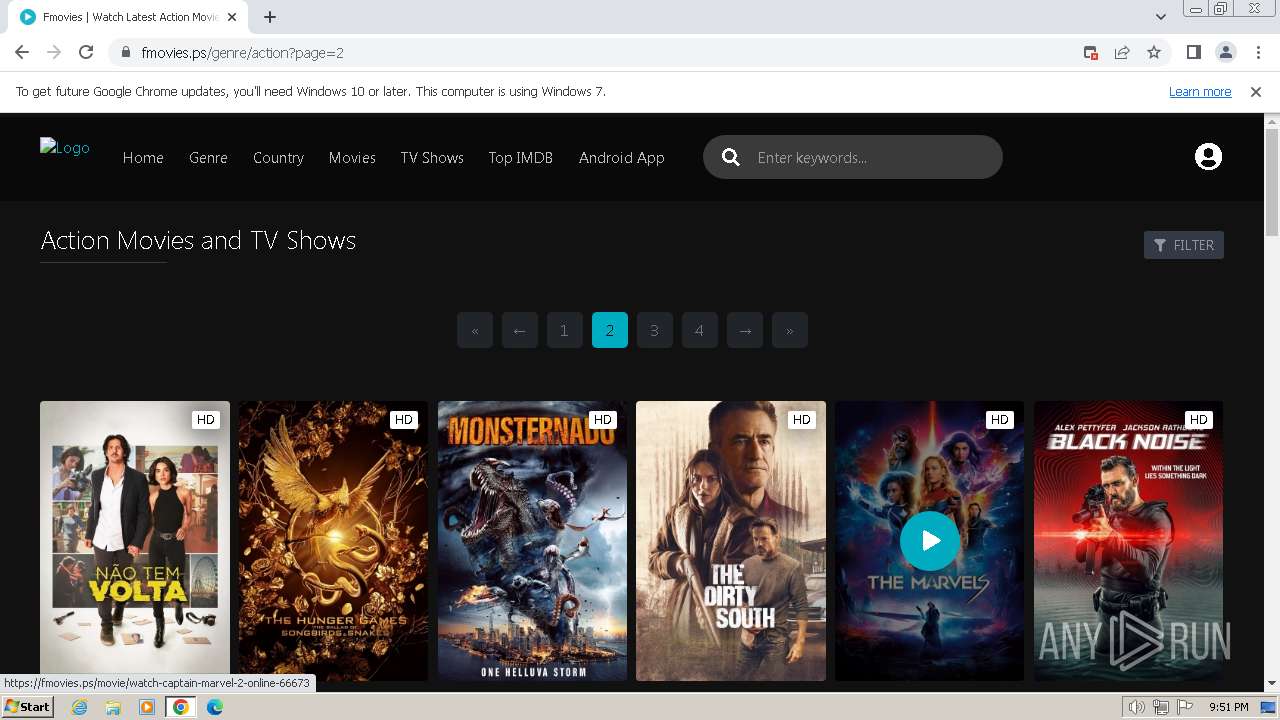
Task: Click the search magnifier icon
Action: click(731, 158)
